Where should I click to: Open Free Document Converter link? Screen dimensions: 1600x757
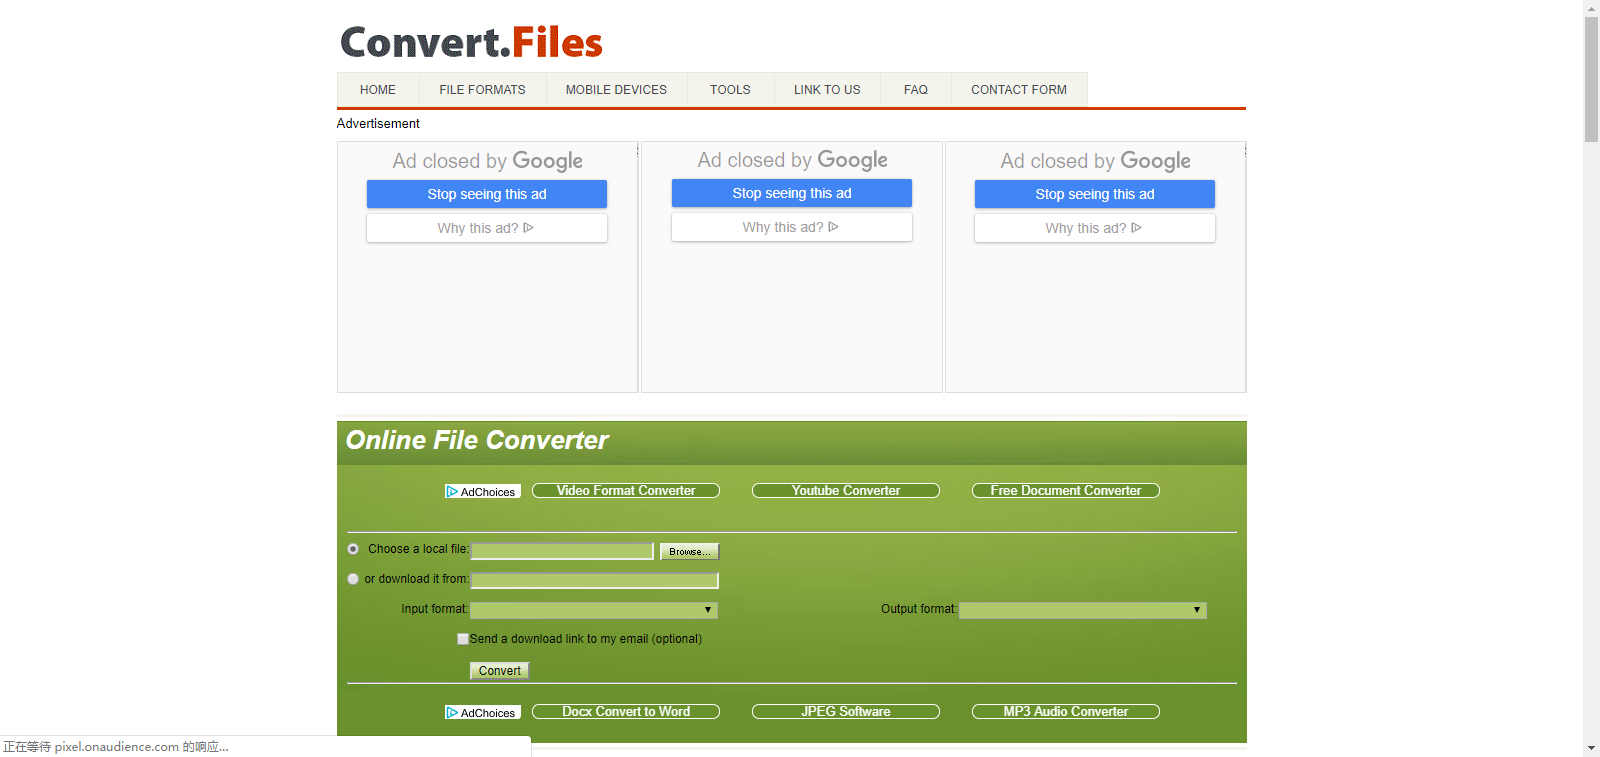click(x=1066, y=490)
